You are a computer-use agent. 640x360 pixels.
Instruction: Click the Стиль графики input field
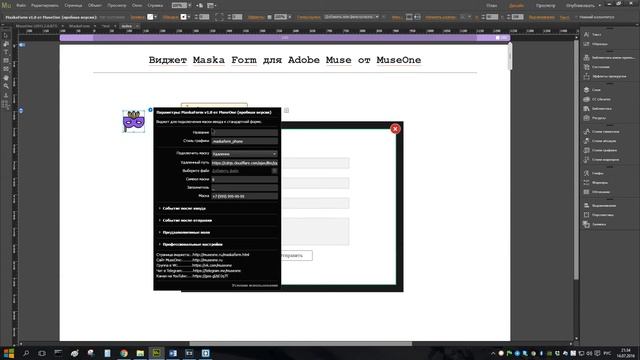click(x=244, y=141)
